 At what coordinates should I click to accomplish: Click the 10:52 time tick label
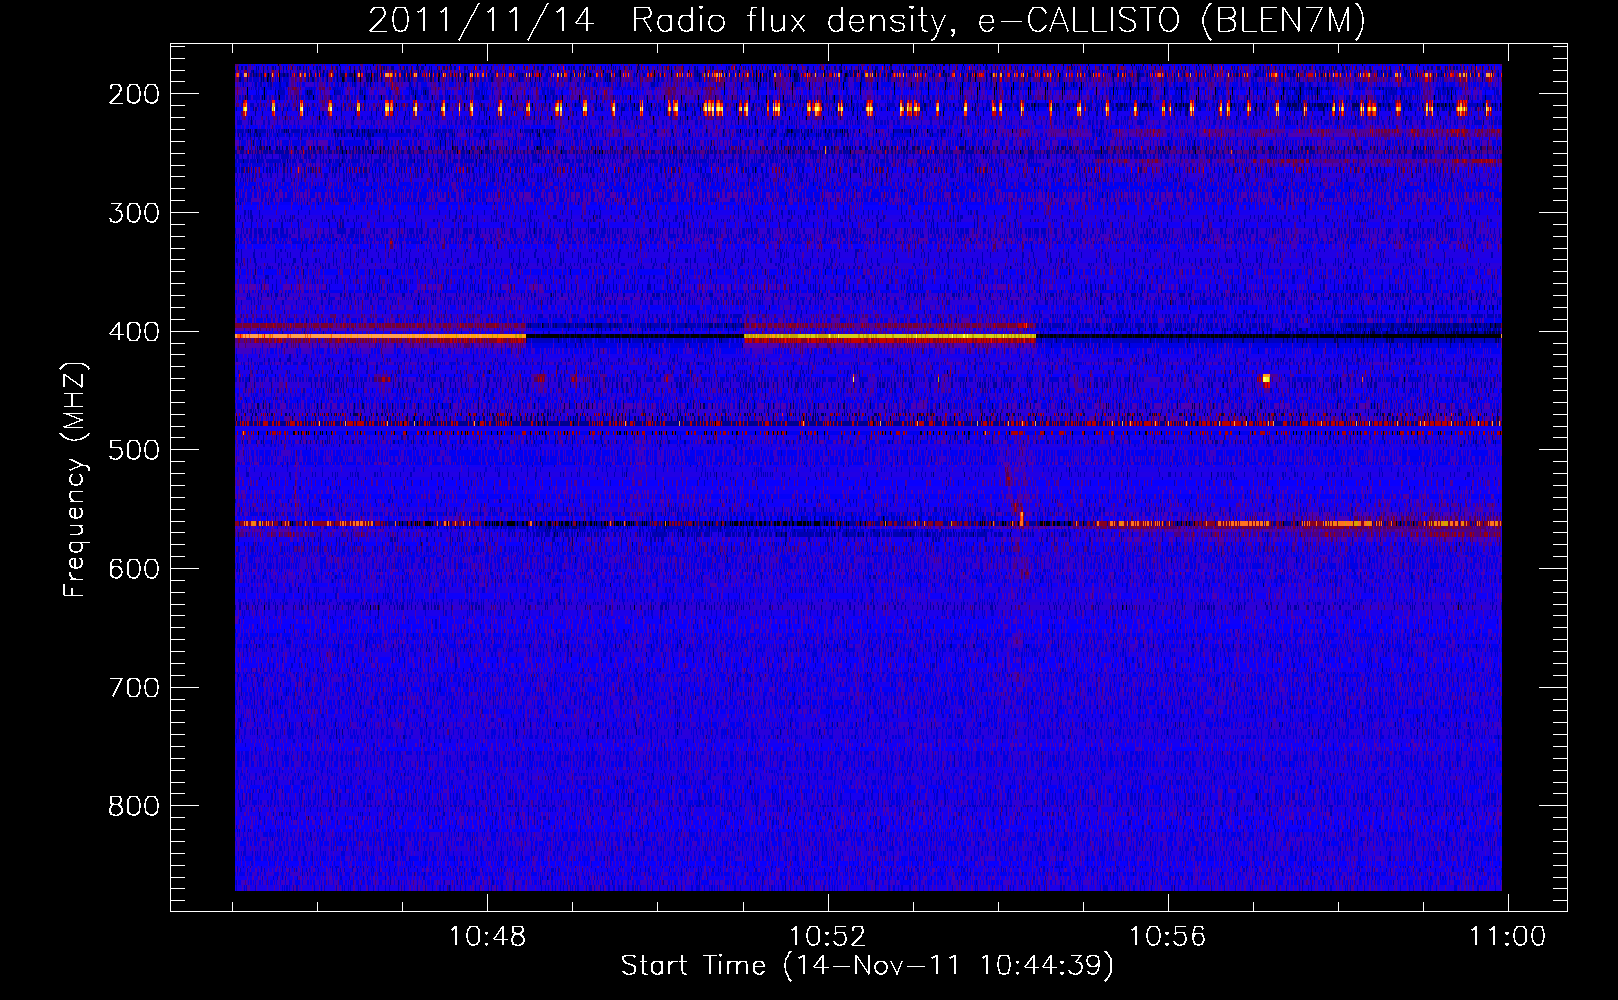(x=827, y=937)
